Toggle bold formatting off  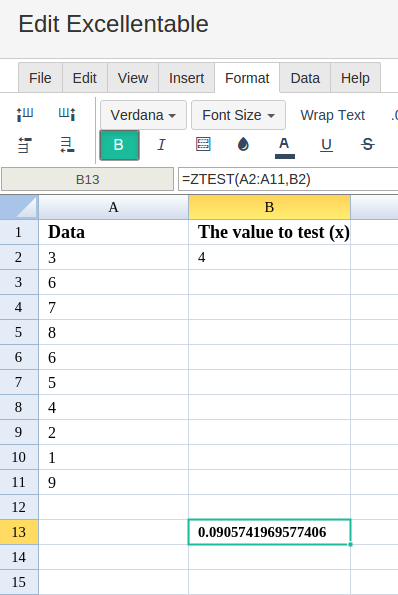pyautogui.click(x=119, y=145)
